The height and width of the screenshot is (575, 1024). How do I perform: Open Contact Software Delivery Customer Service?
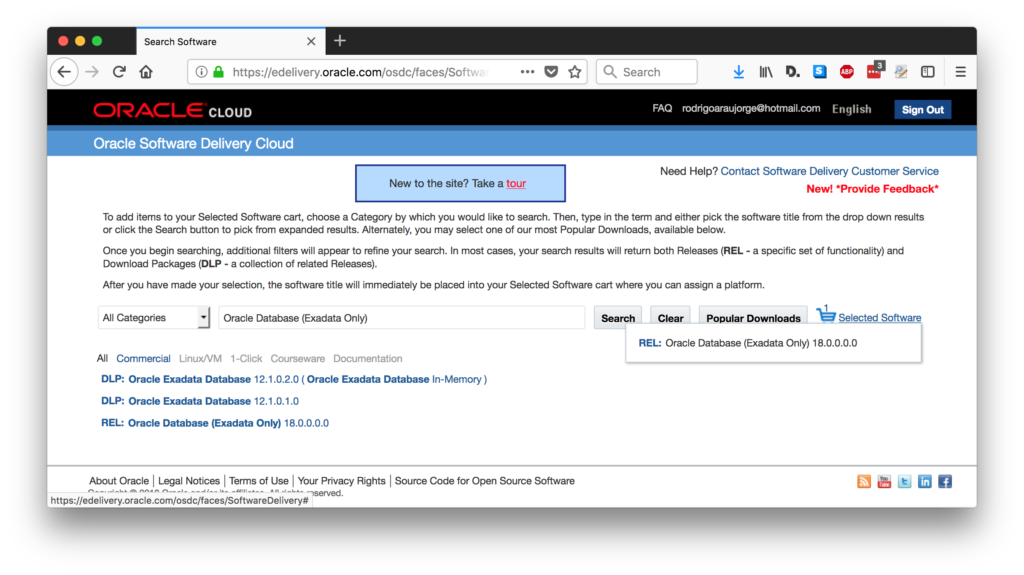(x=829, y=171)
